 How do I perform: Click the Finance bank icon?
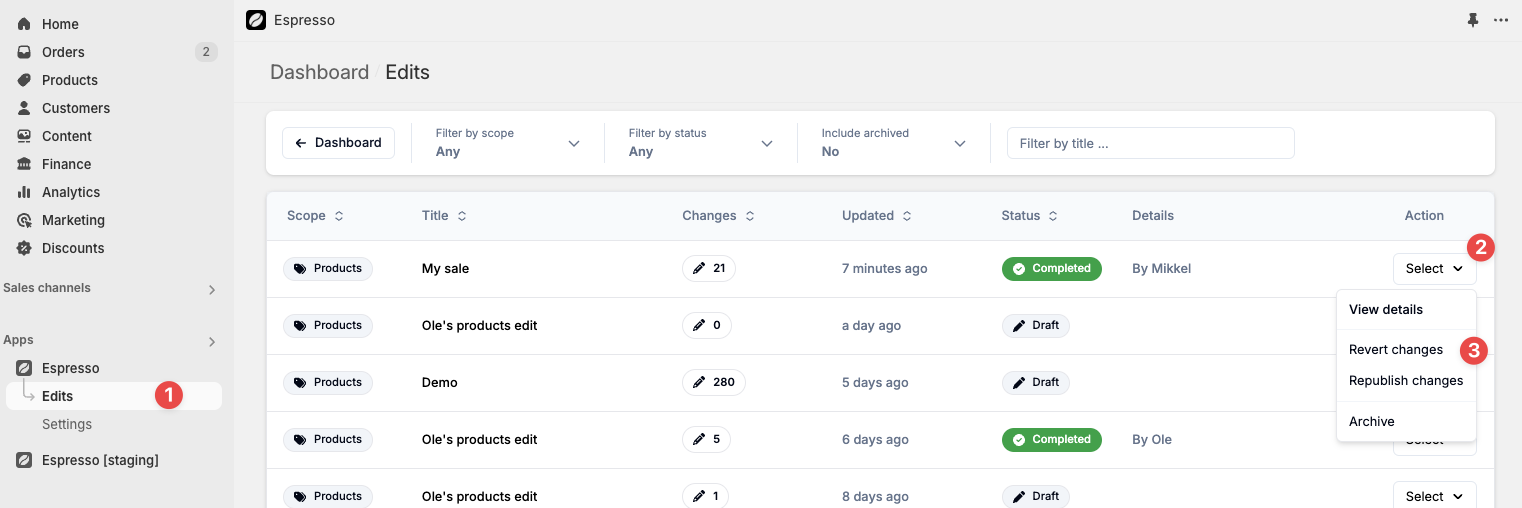(24, 164)
